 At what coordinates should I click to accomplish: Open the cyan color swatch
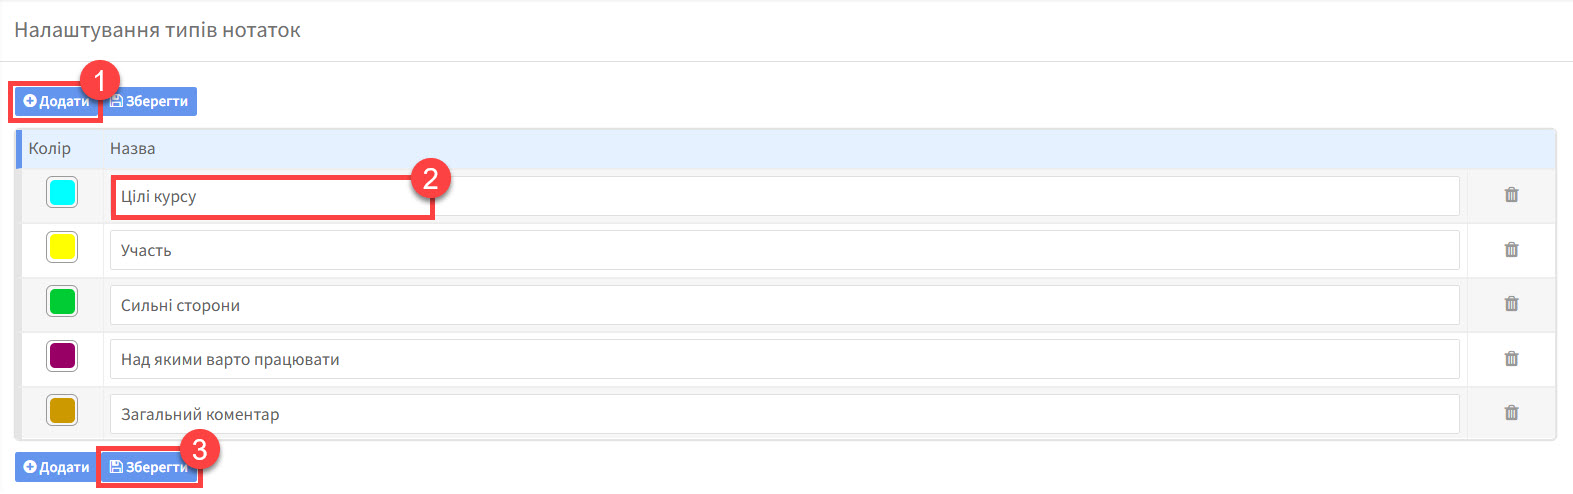click(x=62, y=192)
